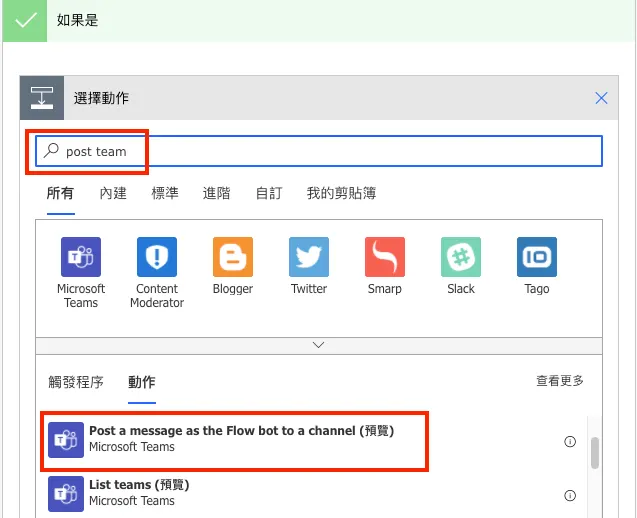Click the 選擇動作 header icon
Screen dimensions: 637x518
[x=42, y=98]
